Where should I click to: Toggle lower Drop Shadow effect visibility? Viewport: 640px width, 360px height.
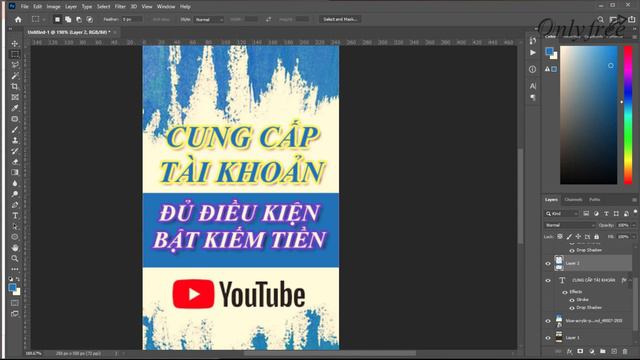pyautogui.click(x=572, y=308)
